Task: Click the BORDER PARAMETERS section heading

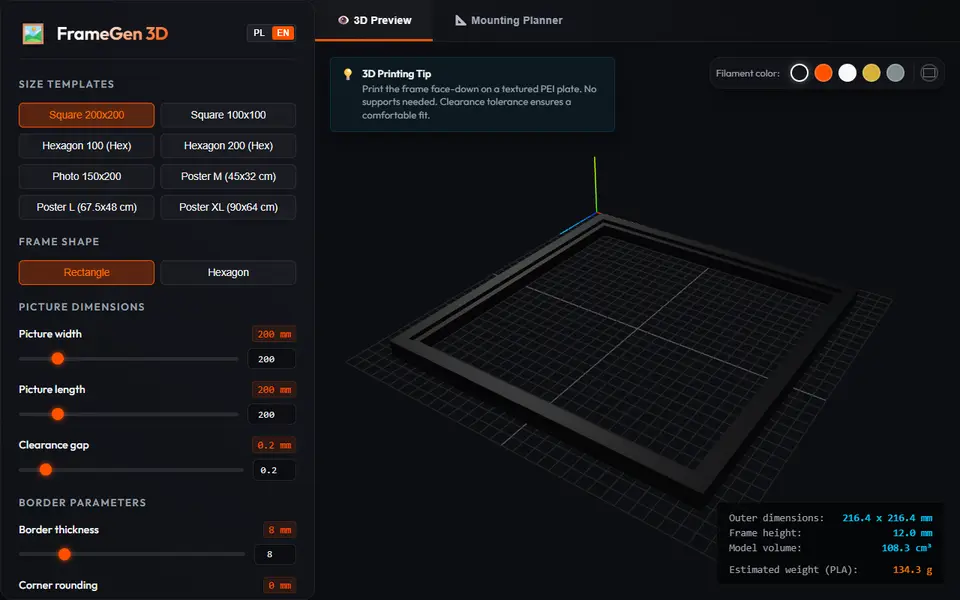Action: pyautogui.click(x=82, y=503)
